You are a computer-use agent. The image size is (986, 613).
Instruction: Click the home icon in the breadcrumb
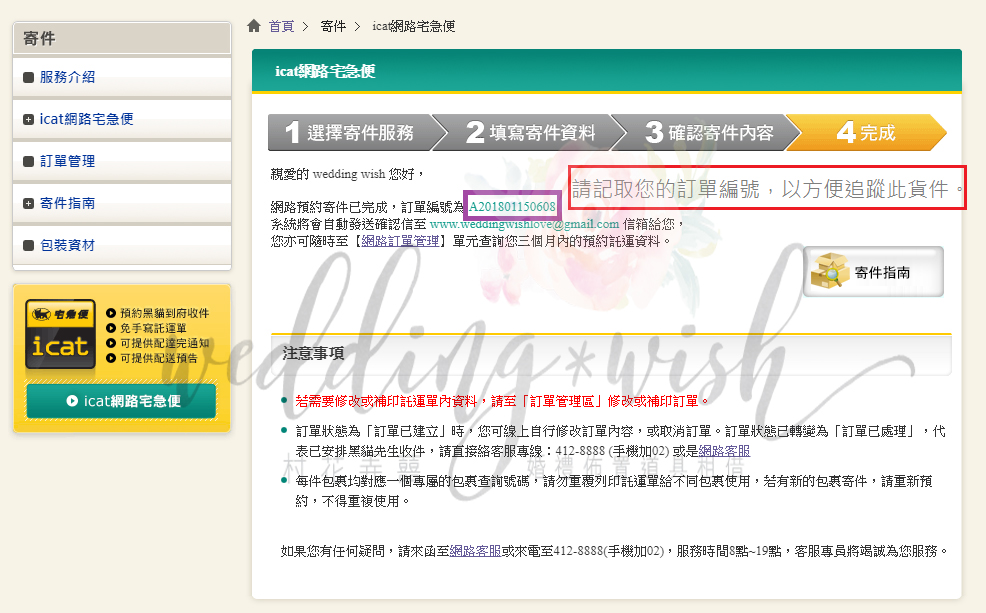point(255,25)
